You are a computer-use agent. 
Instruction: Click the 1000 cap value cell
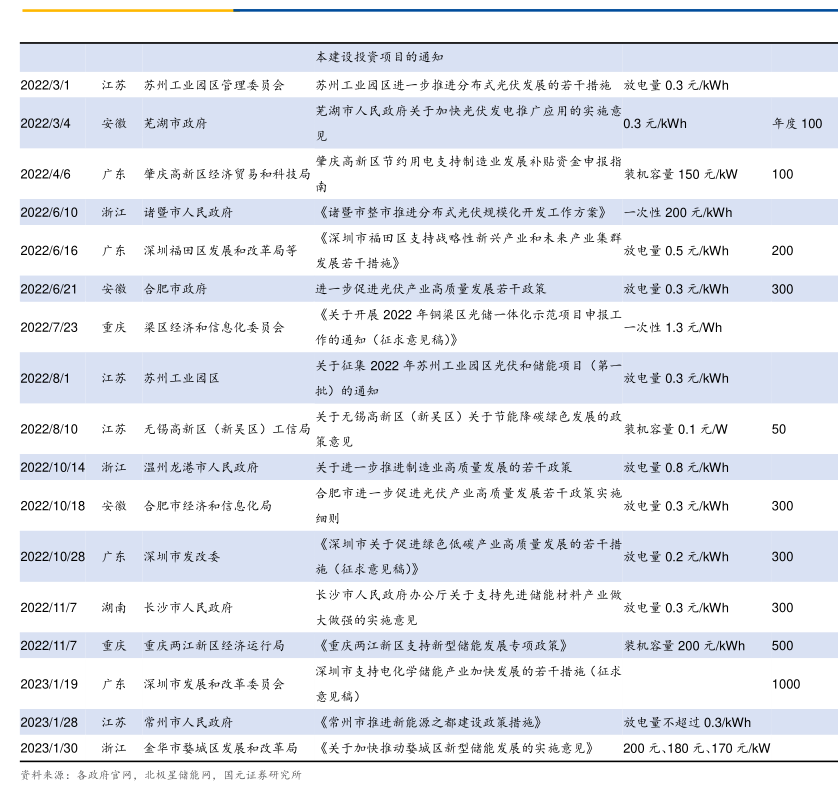(786, 684)
